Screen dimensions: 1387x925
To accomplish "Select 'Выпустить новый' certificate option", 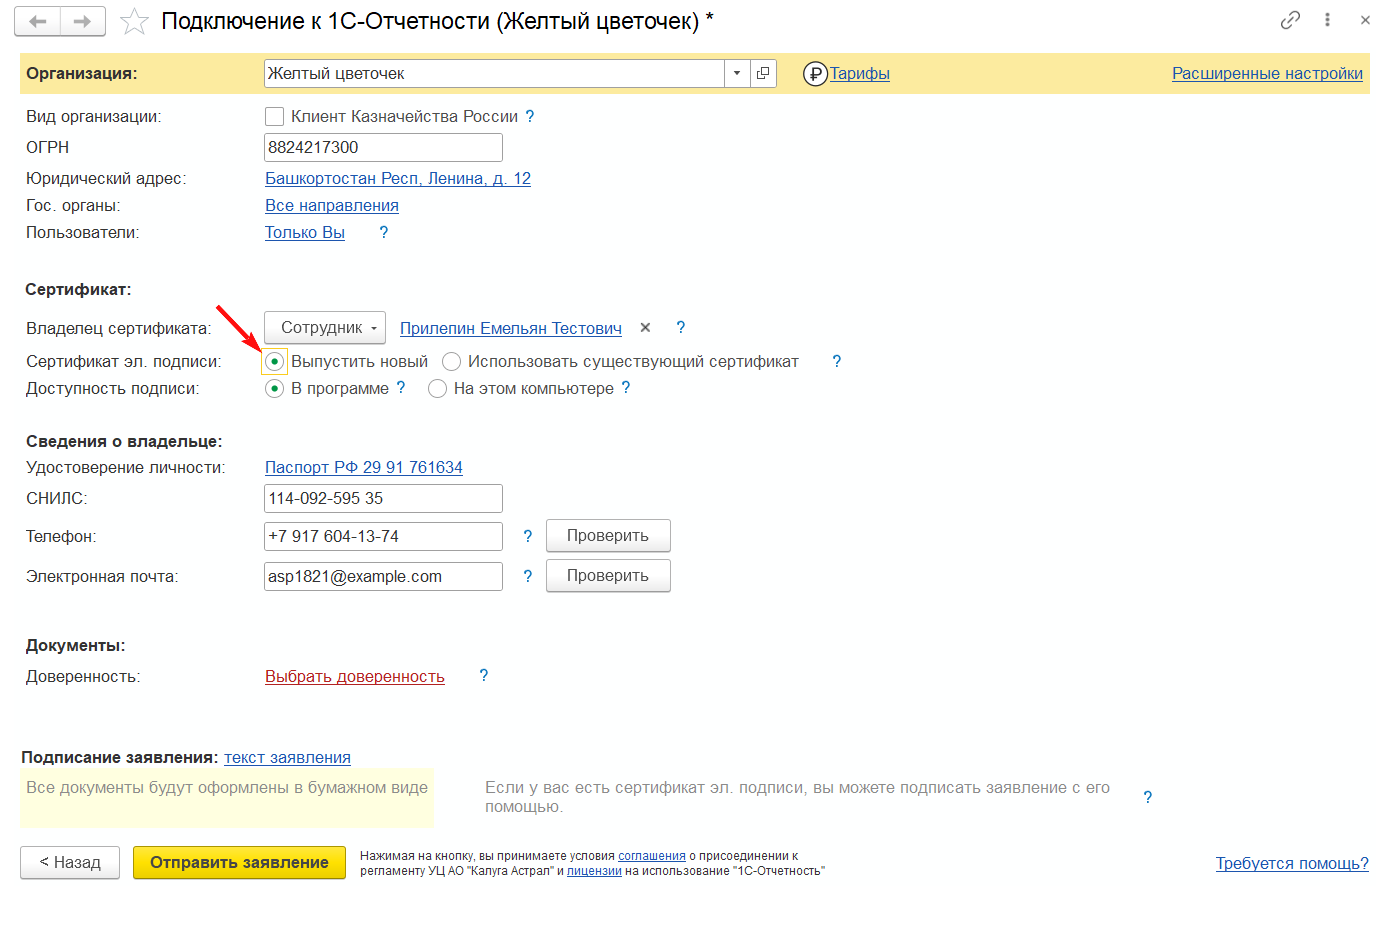I will point(274,361).
